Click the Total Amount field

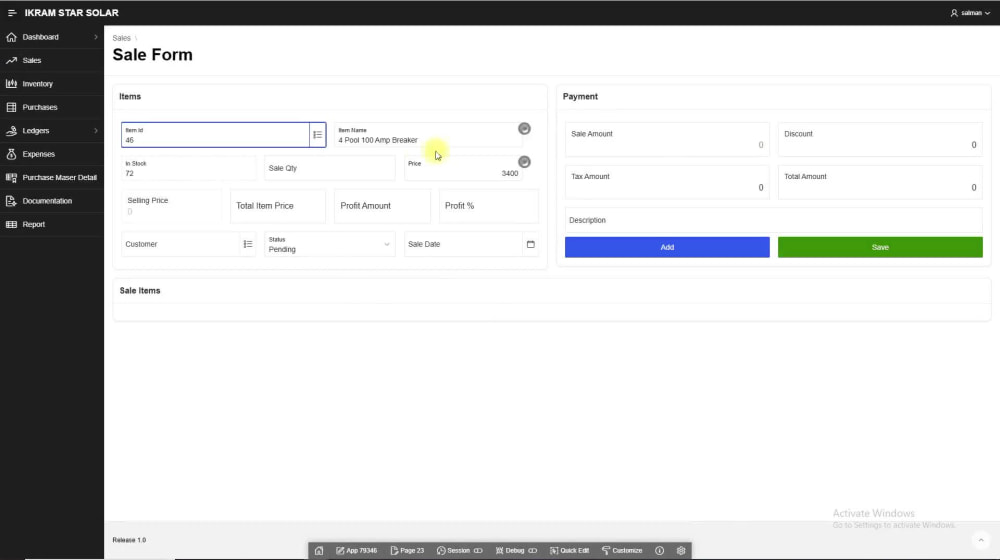pos(880,182)
